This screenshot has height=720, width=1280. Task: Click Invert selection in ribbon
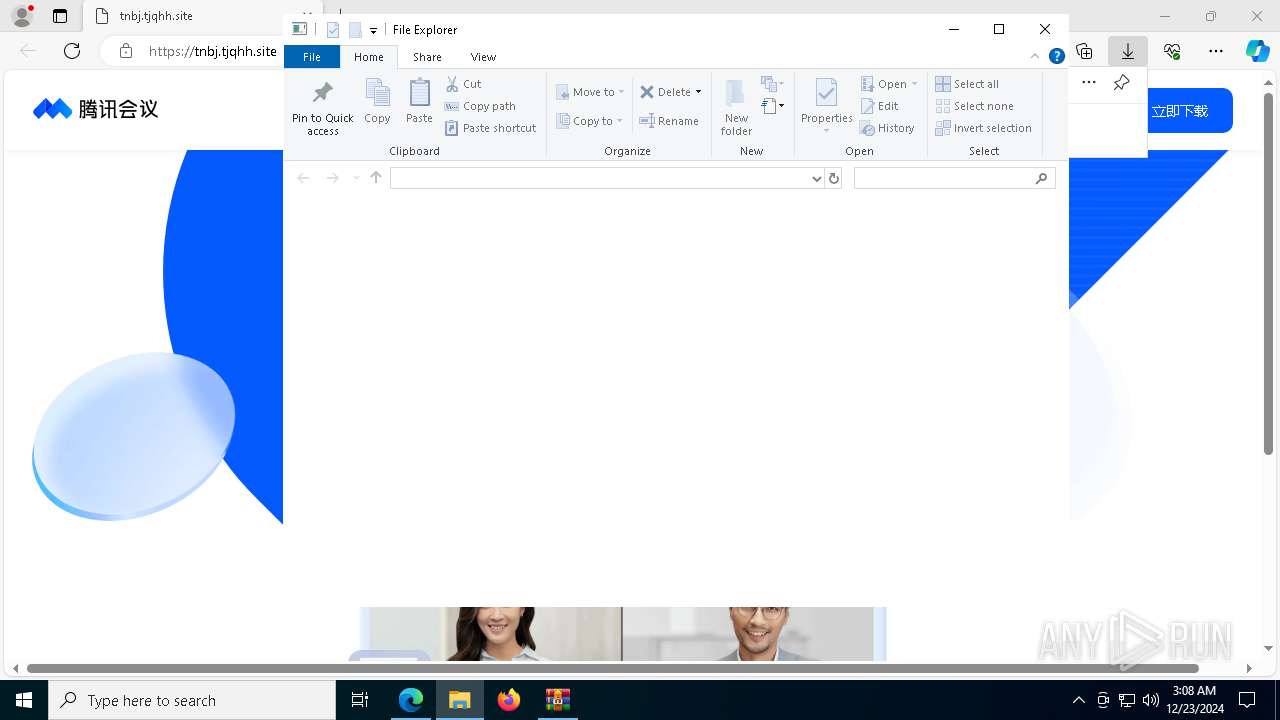(984, 128)
